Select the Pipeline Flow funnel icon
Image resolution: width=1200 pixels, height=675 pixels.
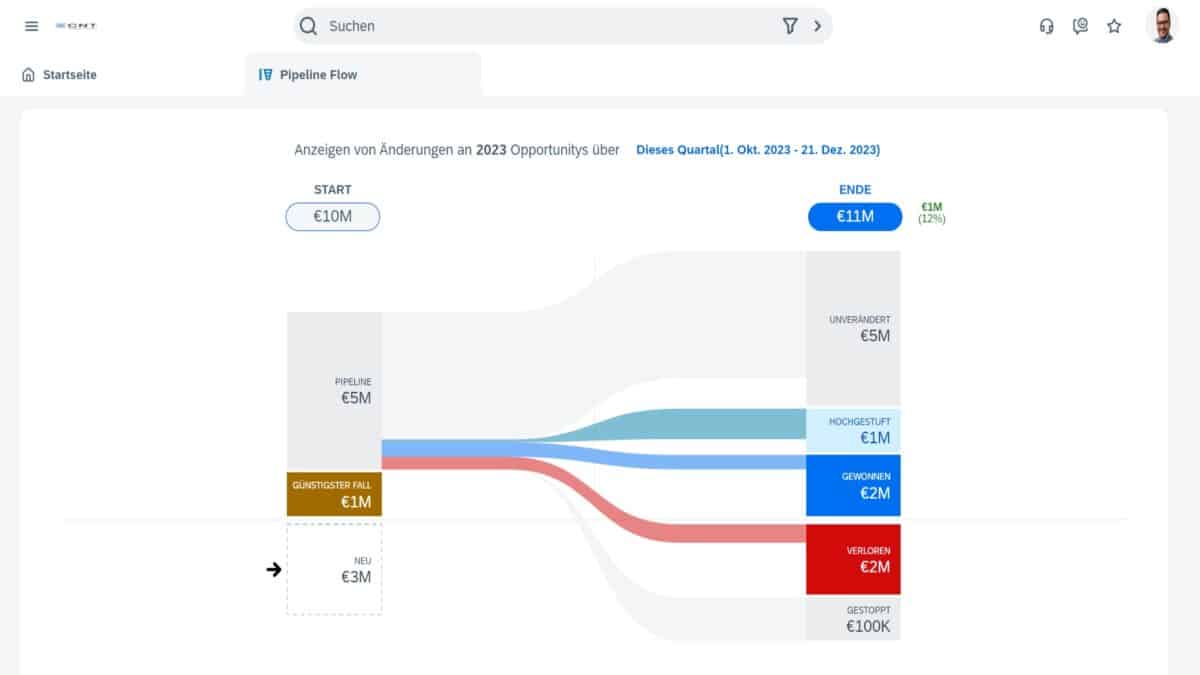pos(264,73)
